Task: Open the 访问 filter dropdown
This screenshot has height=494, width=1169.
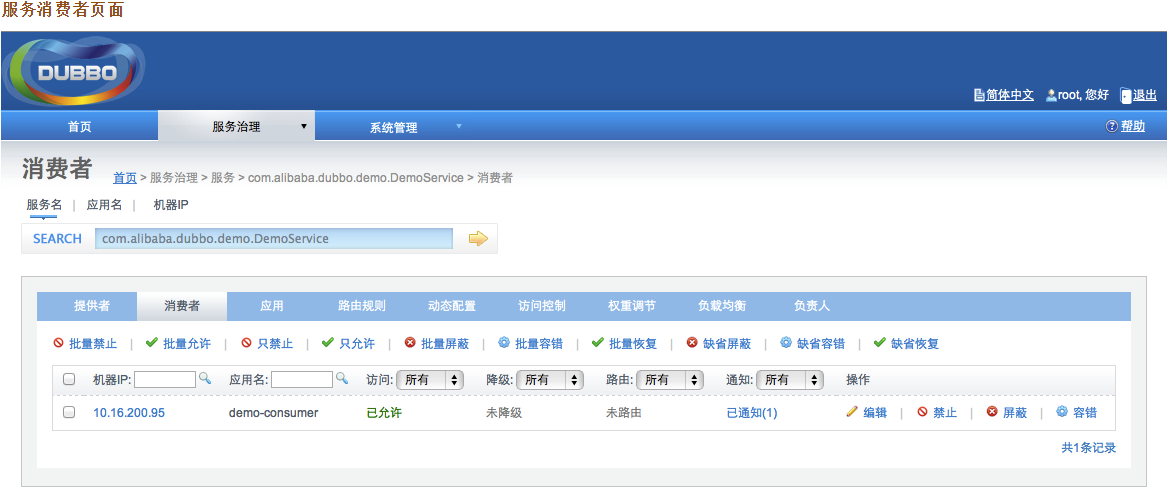Action: [430, 380]
